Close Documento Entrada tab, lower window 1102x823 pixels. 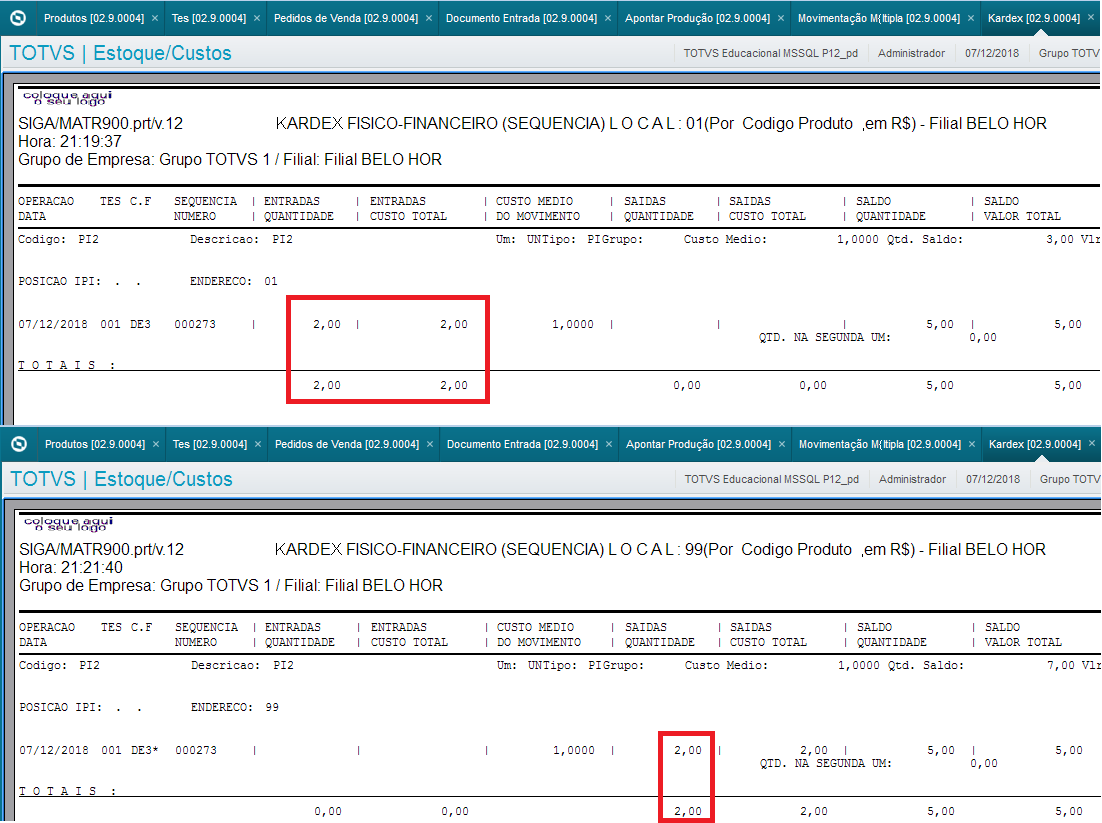click(x=609, y=444)
